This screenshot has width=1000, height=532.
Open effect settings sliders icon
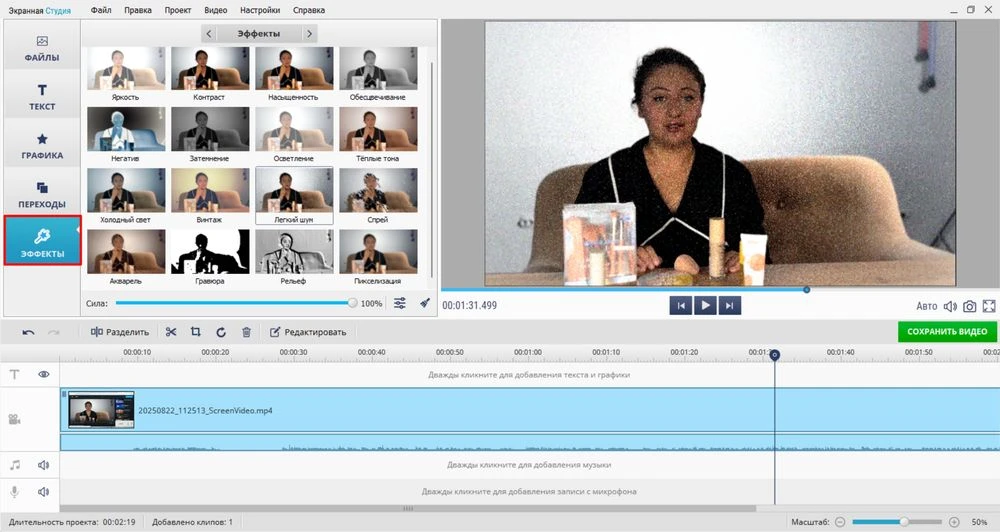[400, 303]
